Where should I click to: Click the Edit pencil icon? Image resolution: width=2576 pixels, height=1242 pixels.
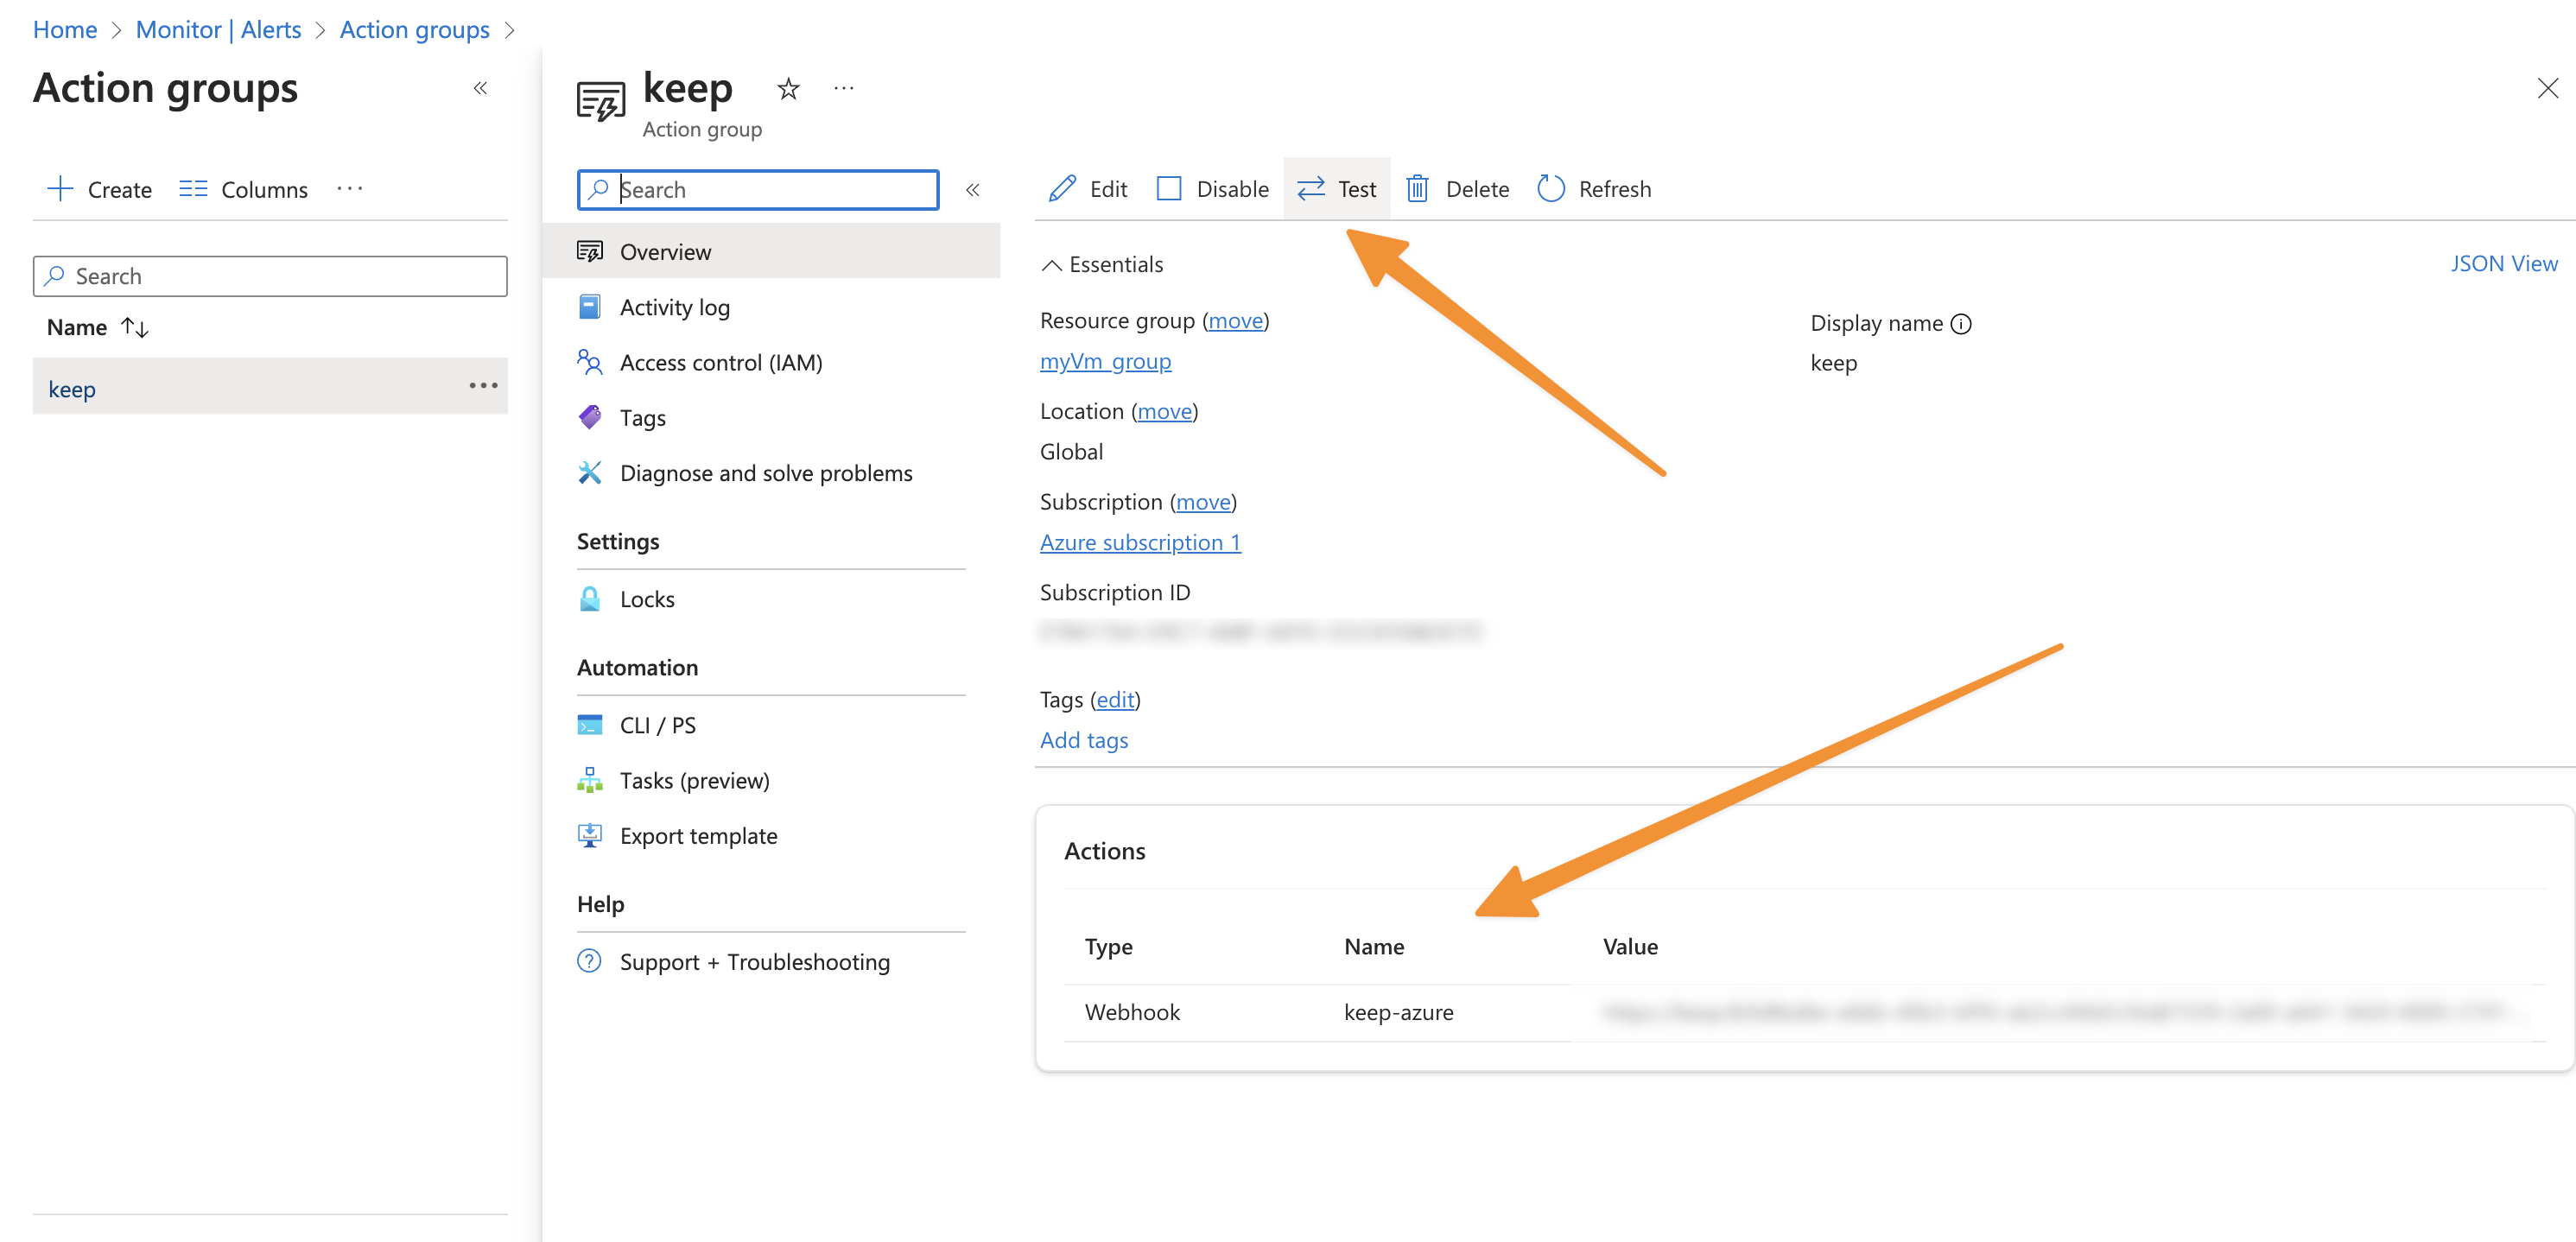pyautogui.click(x=1062, y=189)
